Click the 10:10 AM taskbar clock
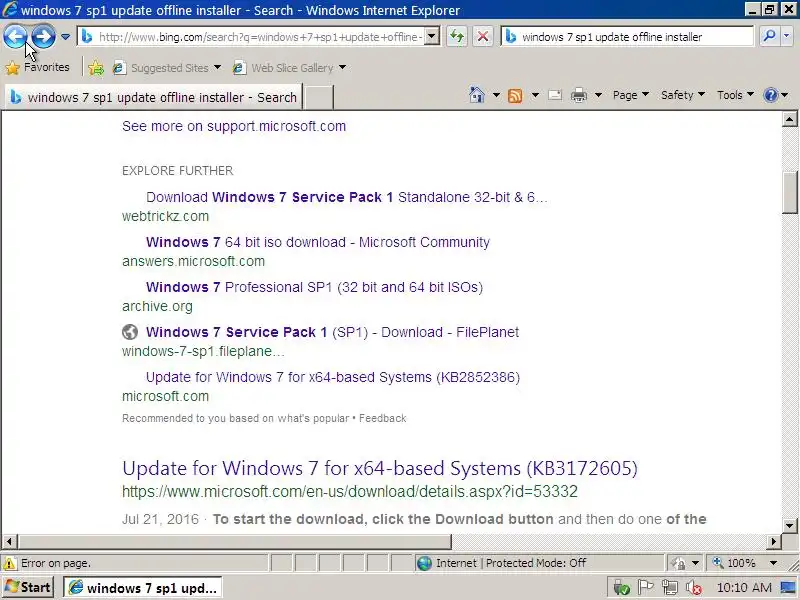 tap(744, 588)
